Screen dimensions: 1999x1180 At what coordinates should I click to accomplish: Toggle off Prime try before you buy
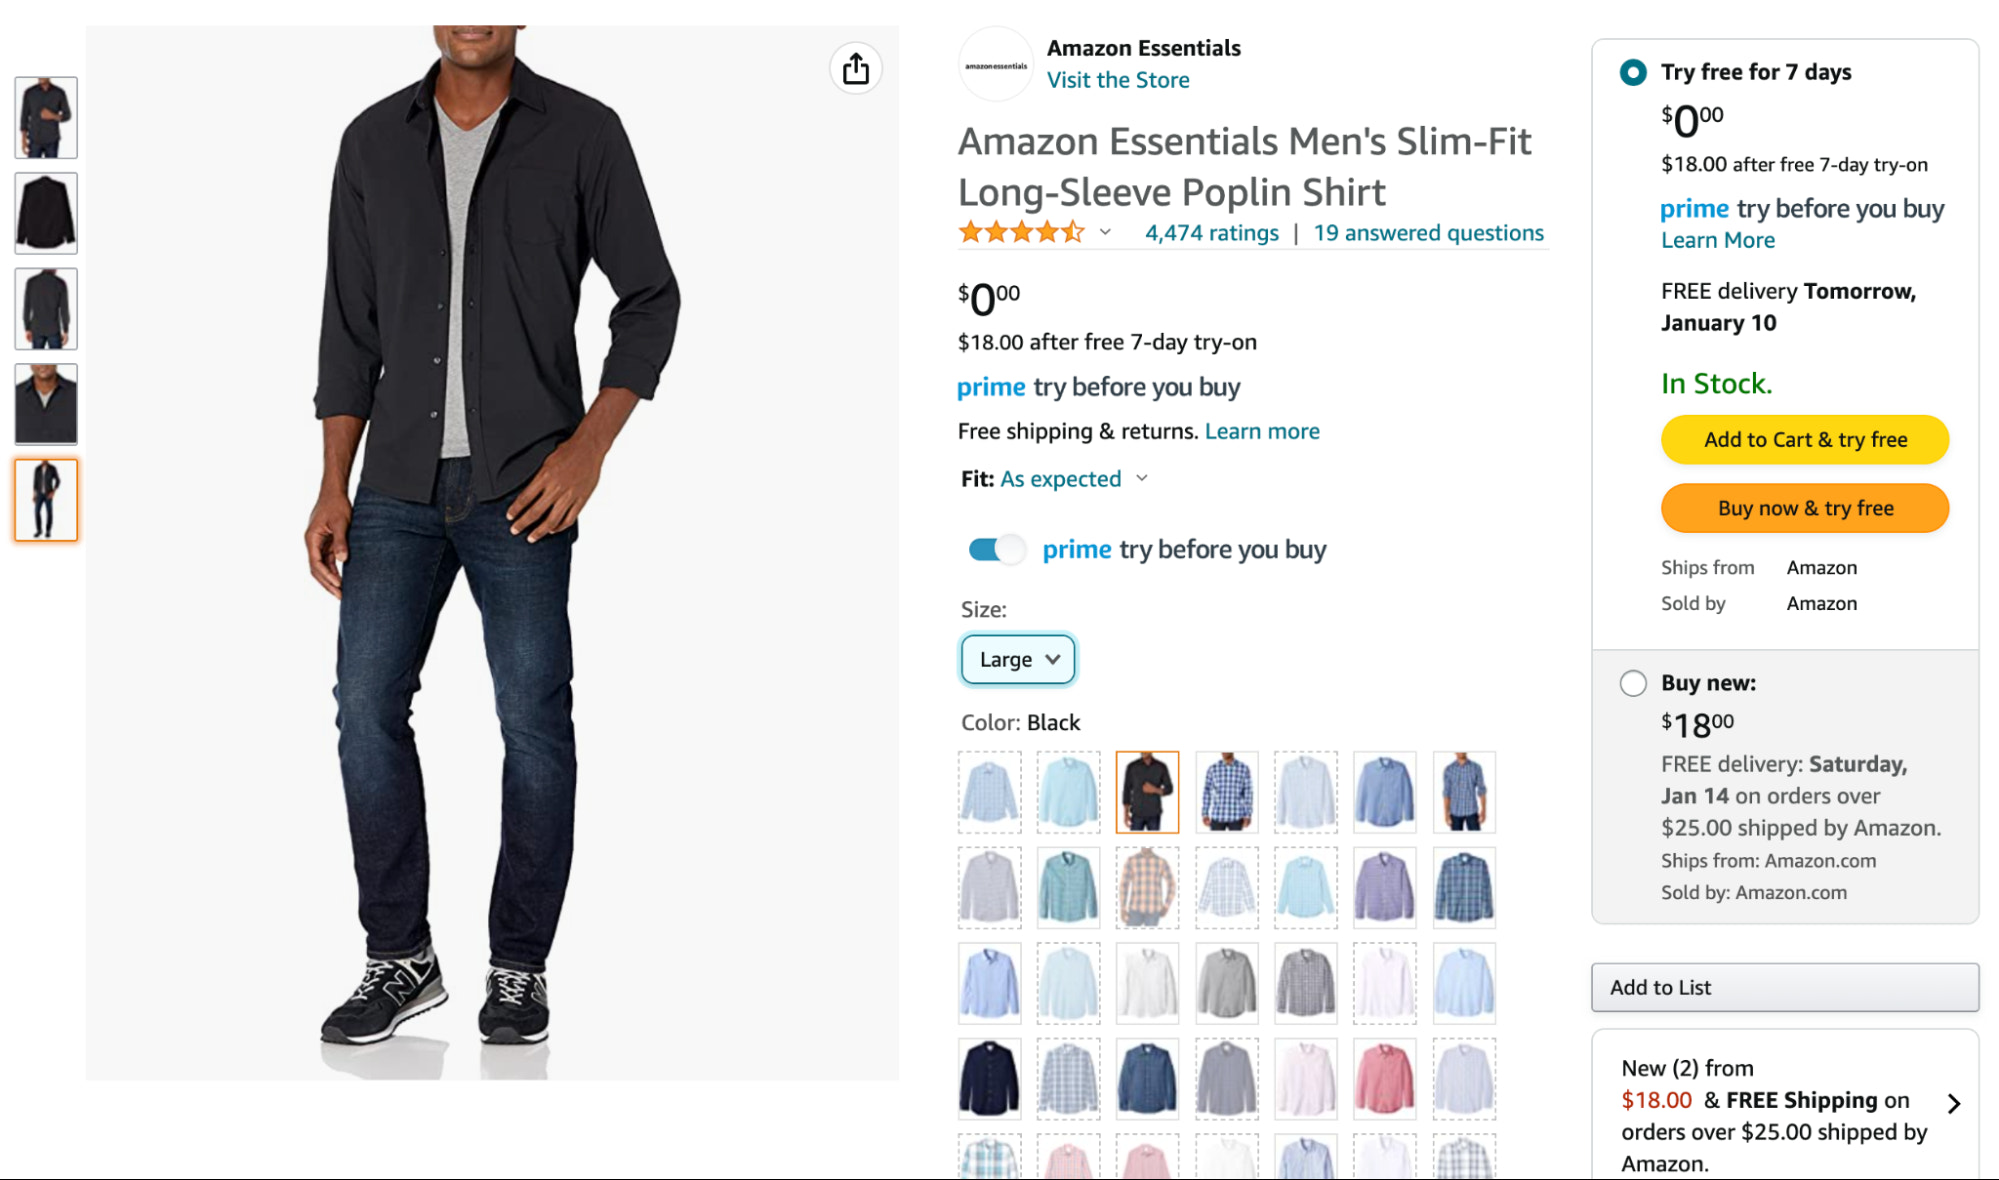[996, 549]
